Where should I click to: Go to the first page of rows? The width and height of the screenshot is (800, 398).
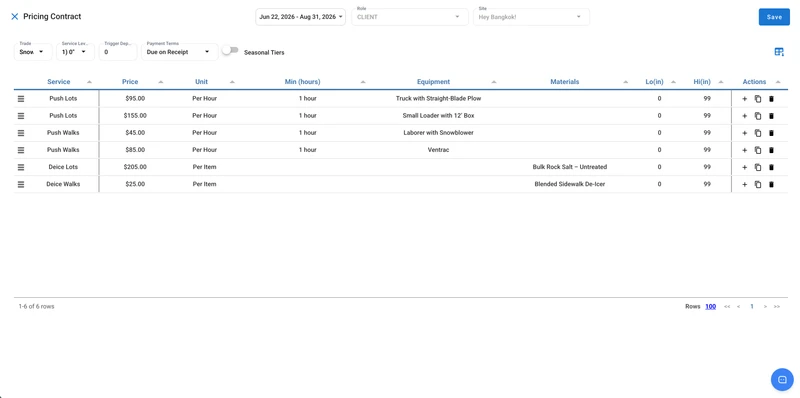727,307
